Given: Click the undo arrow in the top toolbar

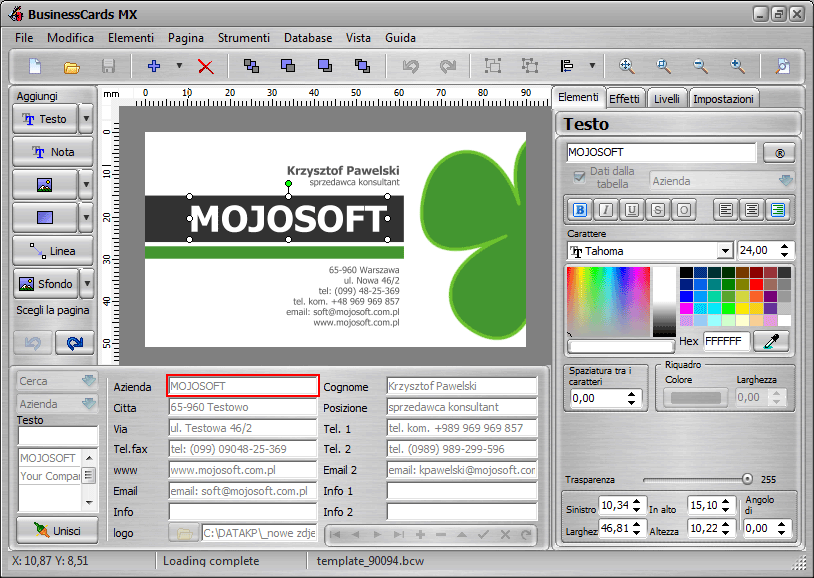Looking at the screenshot, I should pos(411,66).
